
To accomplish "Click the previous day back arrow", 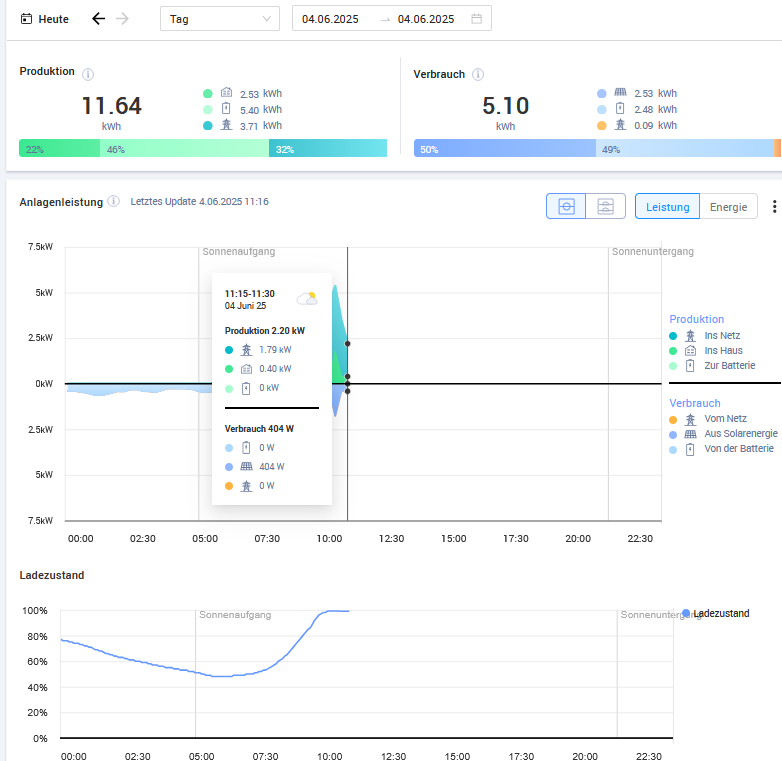I will [x=98, y=19].
